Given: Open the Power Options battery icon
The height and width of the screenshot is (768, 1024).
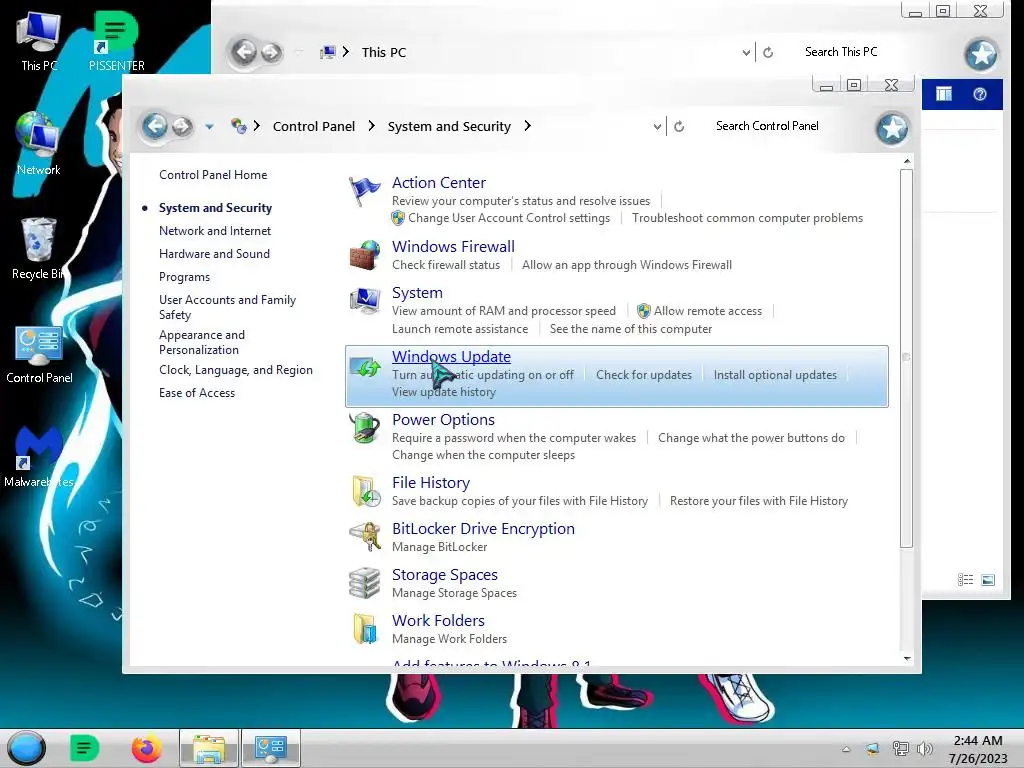Looking at the screenshot, I should tap(364, 428).
